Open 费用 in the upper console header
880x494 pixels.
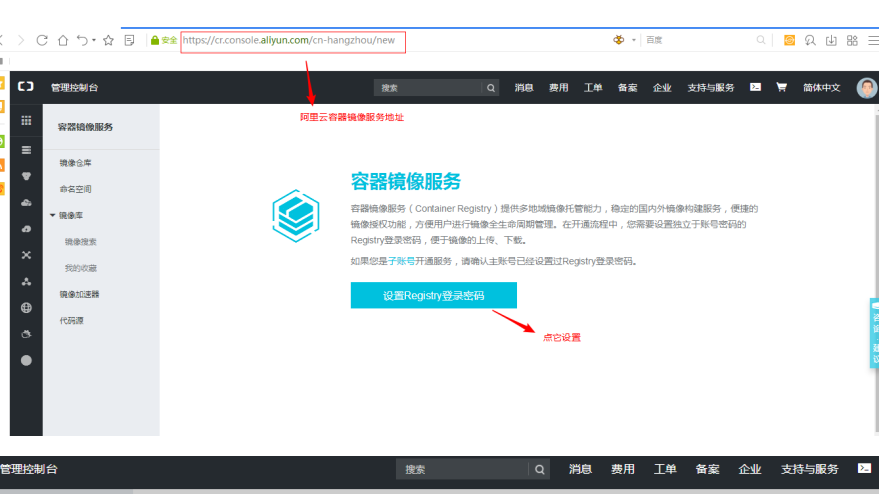point(558,88)
